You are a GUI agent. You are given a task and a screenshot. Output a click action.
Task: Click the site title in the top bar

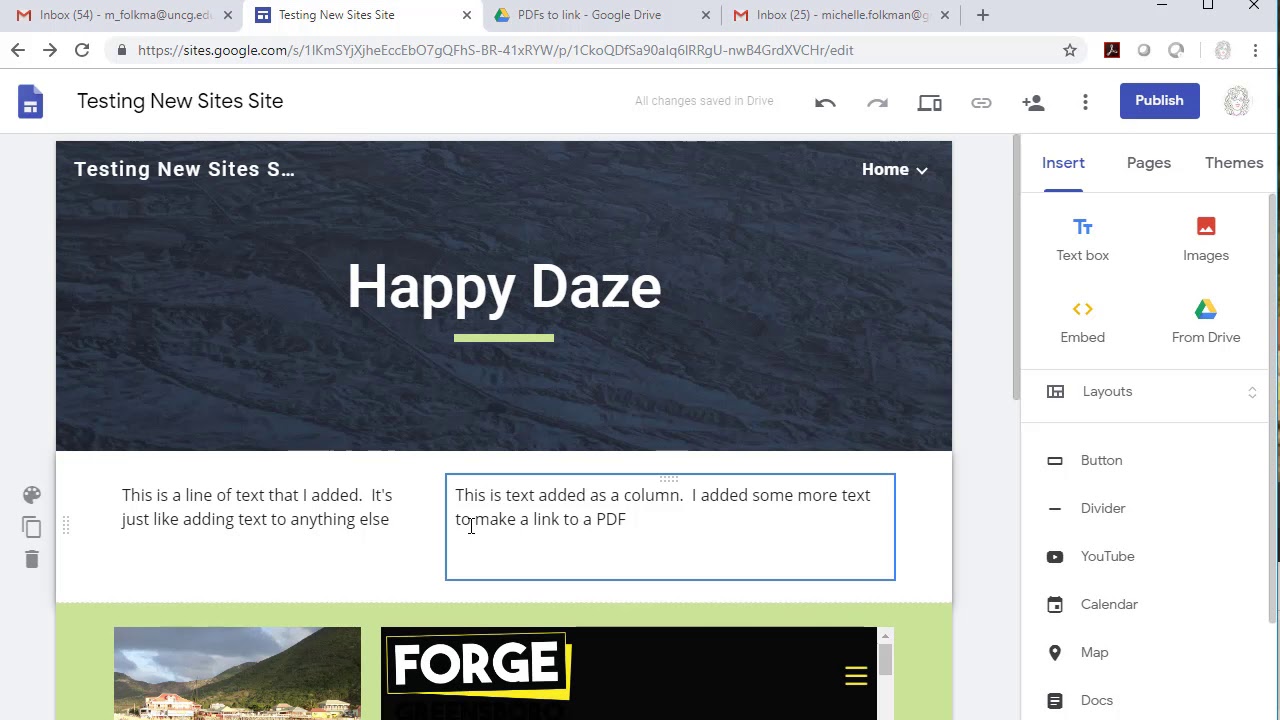click(180, 101)
